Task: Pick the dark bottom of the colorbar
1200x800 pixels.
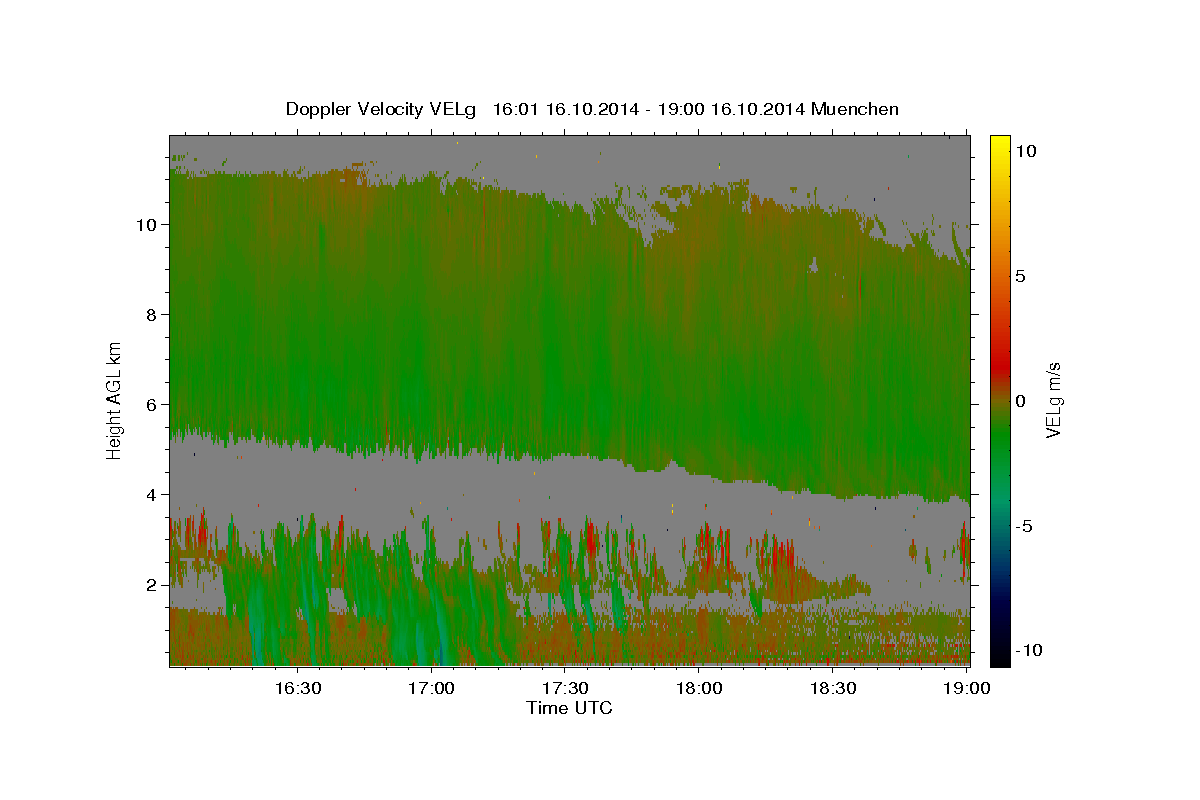Action: [1000, 650]
